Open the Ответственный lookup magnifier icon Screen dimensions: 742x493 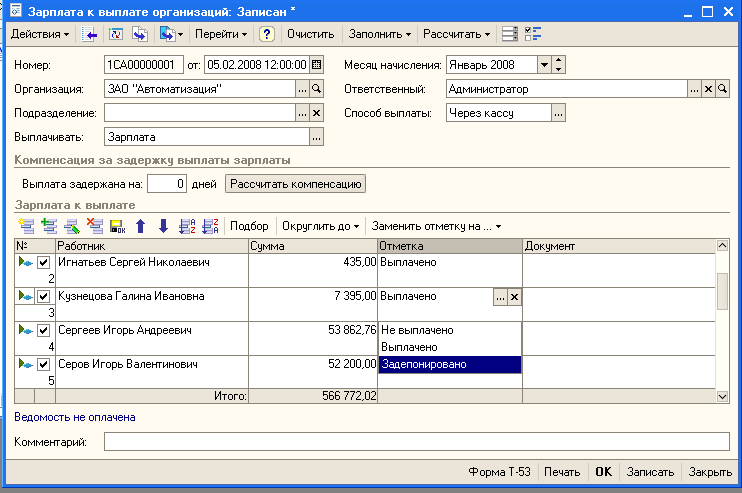click(x=722, y=89)
